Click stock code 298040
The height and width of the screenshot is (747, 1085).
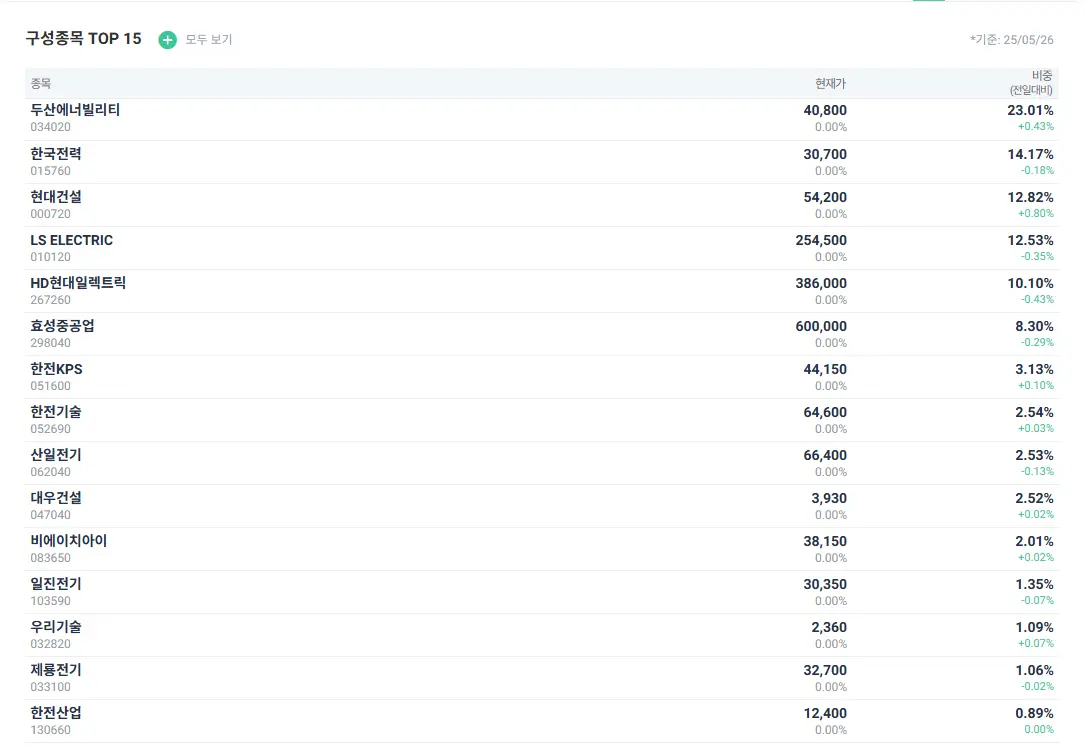tap(51, 342)
